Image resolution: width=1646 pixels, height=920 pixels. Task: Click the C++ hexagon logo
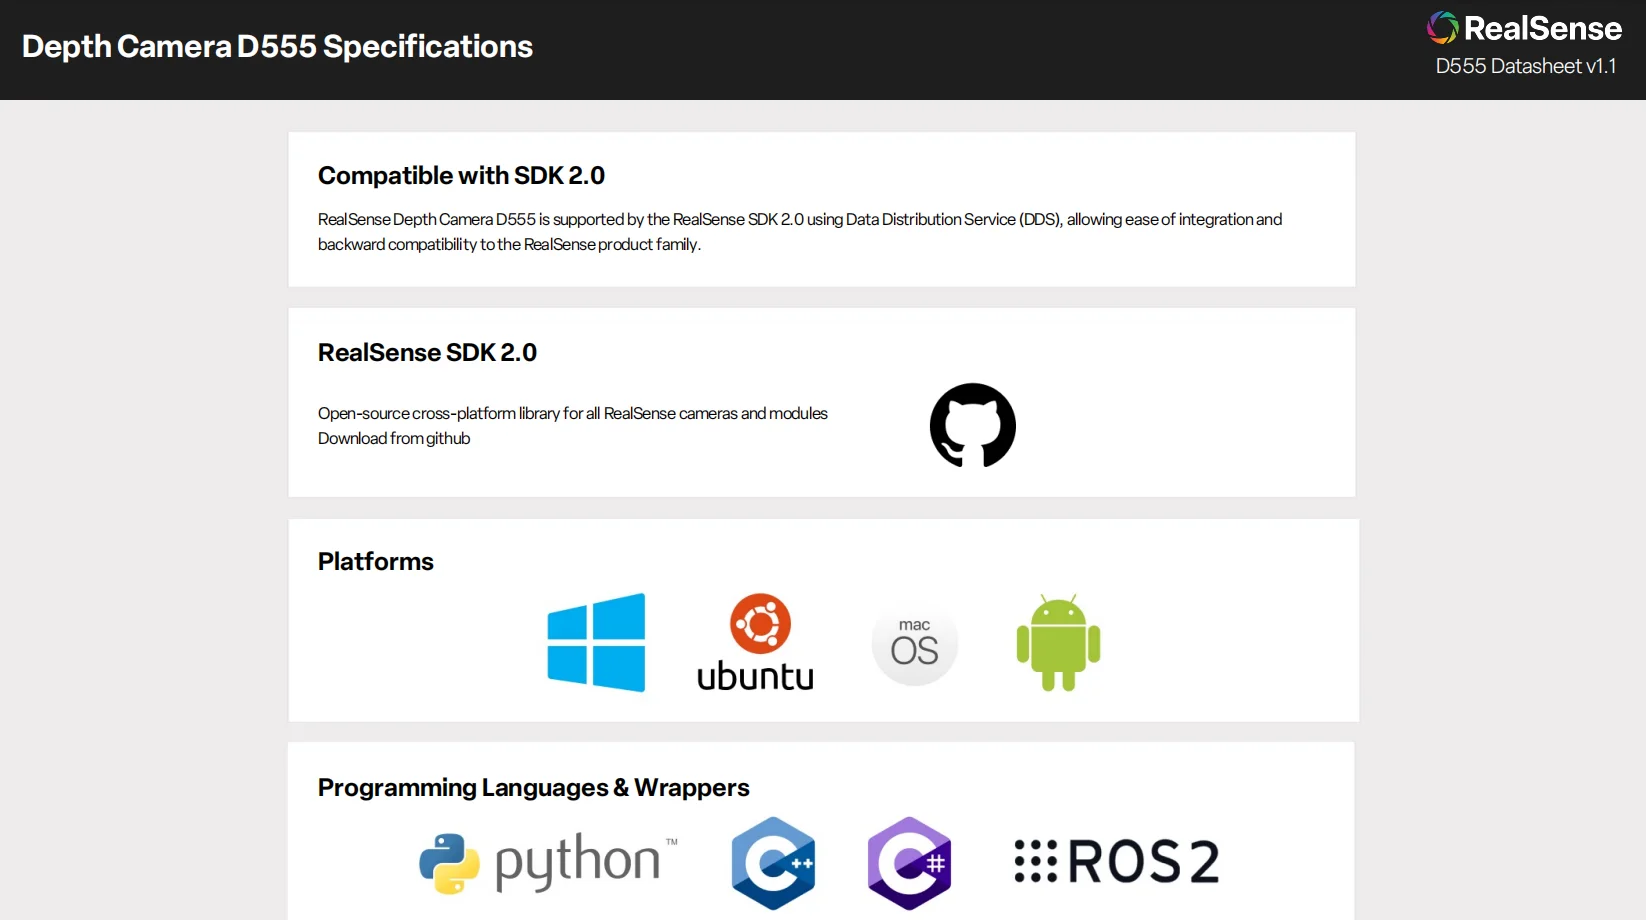pyautogui.click(x=773, y=862)
